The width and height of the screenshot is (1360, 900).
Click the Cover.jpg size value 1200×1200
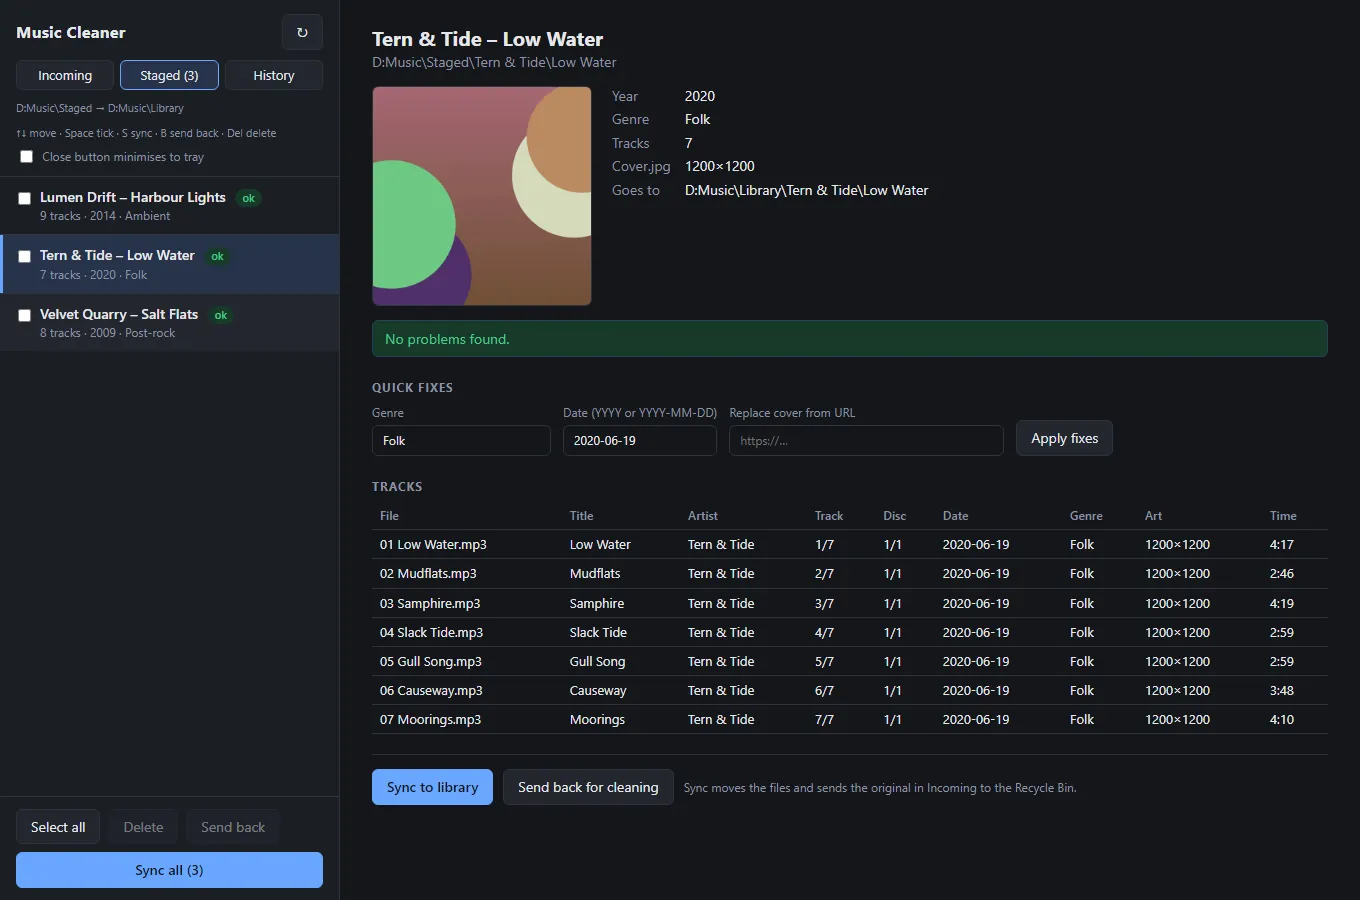(x=720, y=166)
